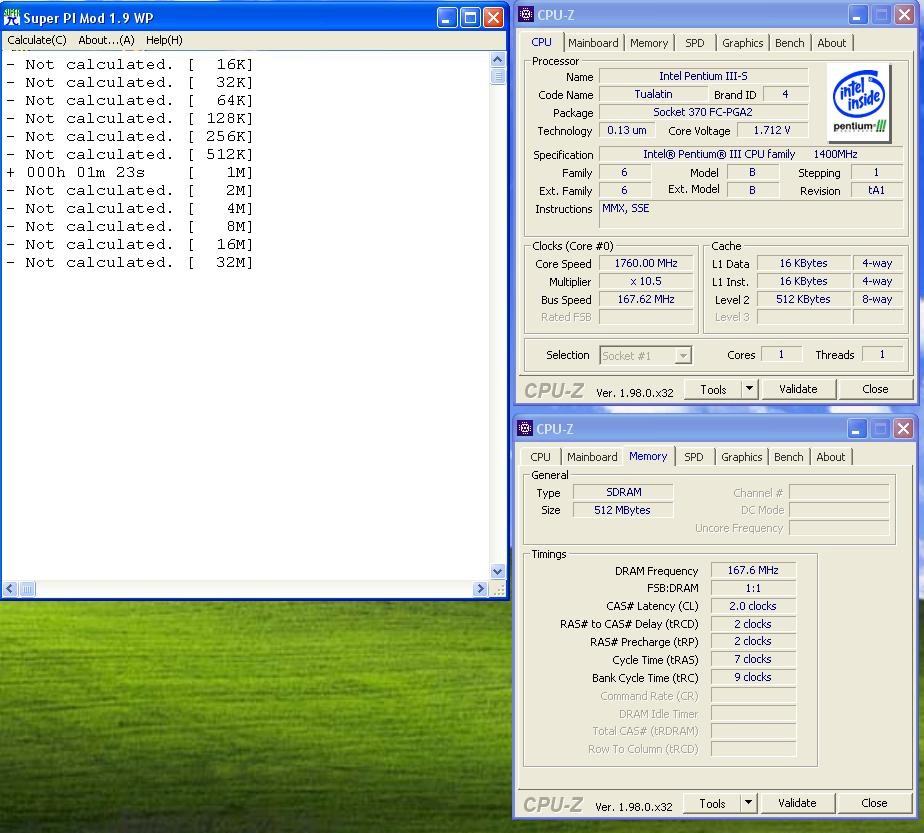The image size is (924, 833).
Task: Select Memory tab in bottom CPU-Z window
Action: pos(648,457)
